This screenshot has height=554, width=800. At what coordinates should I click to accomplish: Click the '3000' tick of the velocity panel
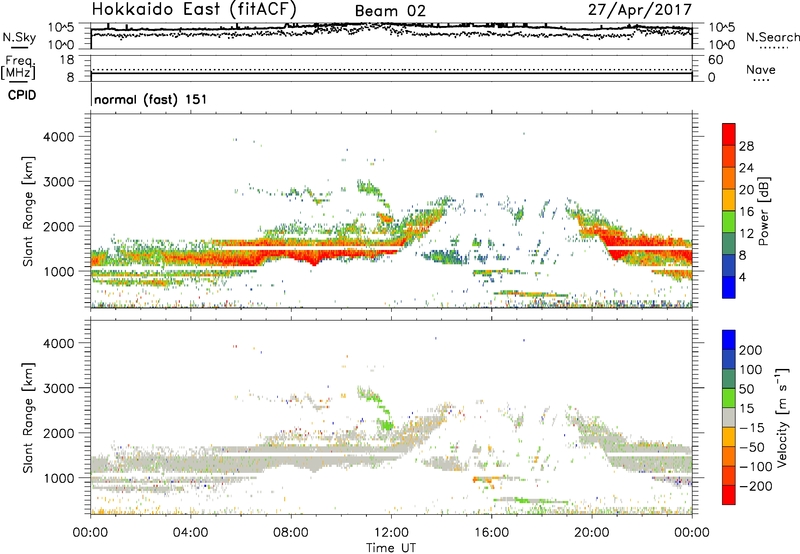tap(59, 388)
